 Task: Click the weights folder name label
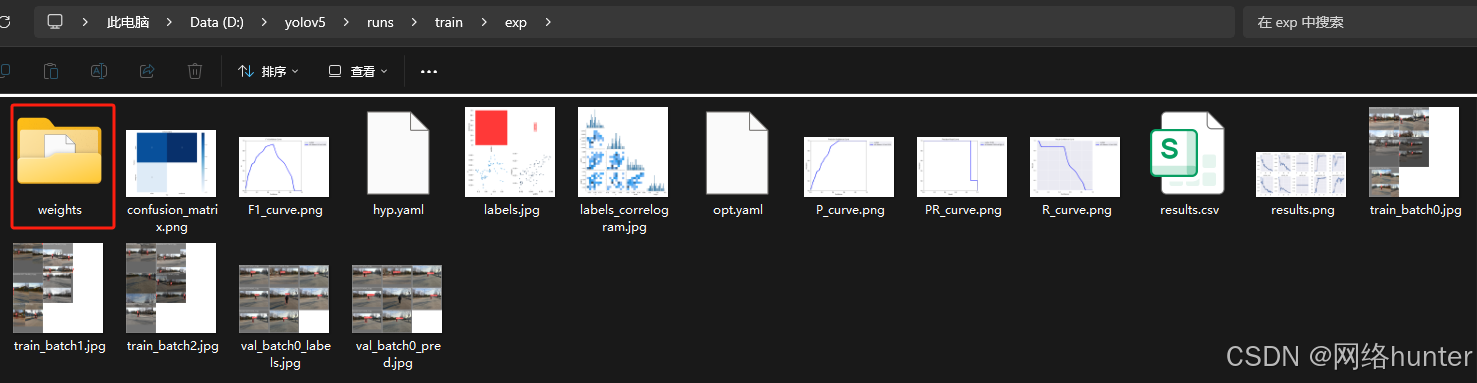60,210
